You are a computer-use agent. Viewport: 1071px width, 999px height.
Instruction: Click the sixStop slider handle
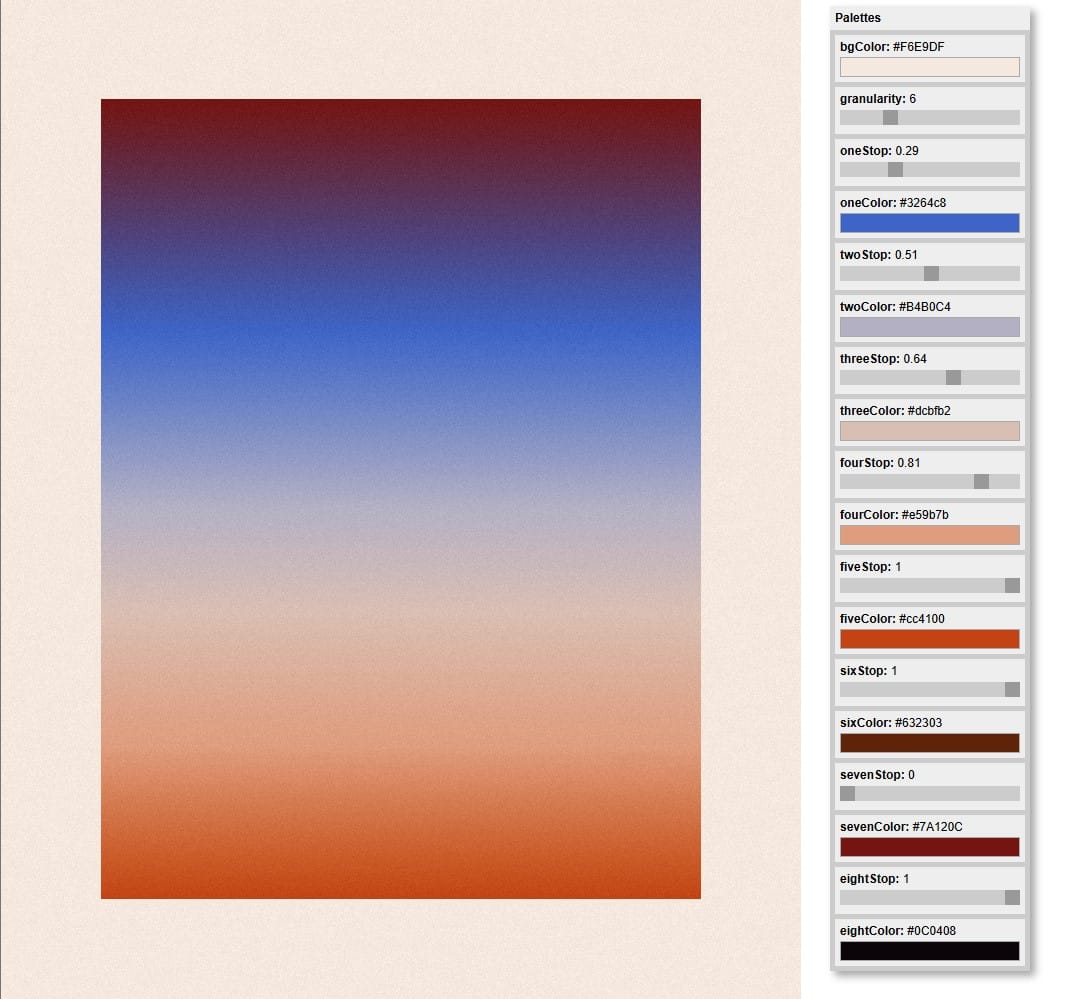click(1012, 689)
